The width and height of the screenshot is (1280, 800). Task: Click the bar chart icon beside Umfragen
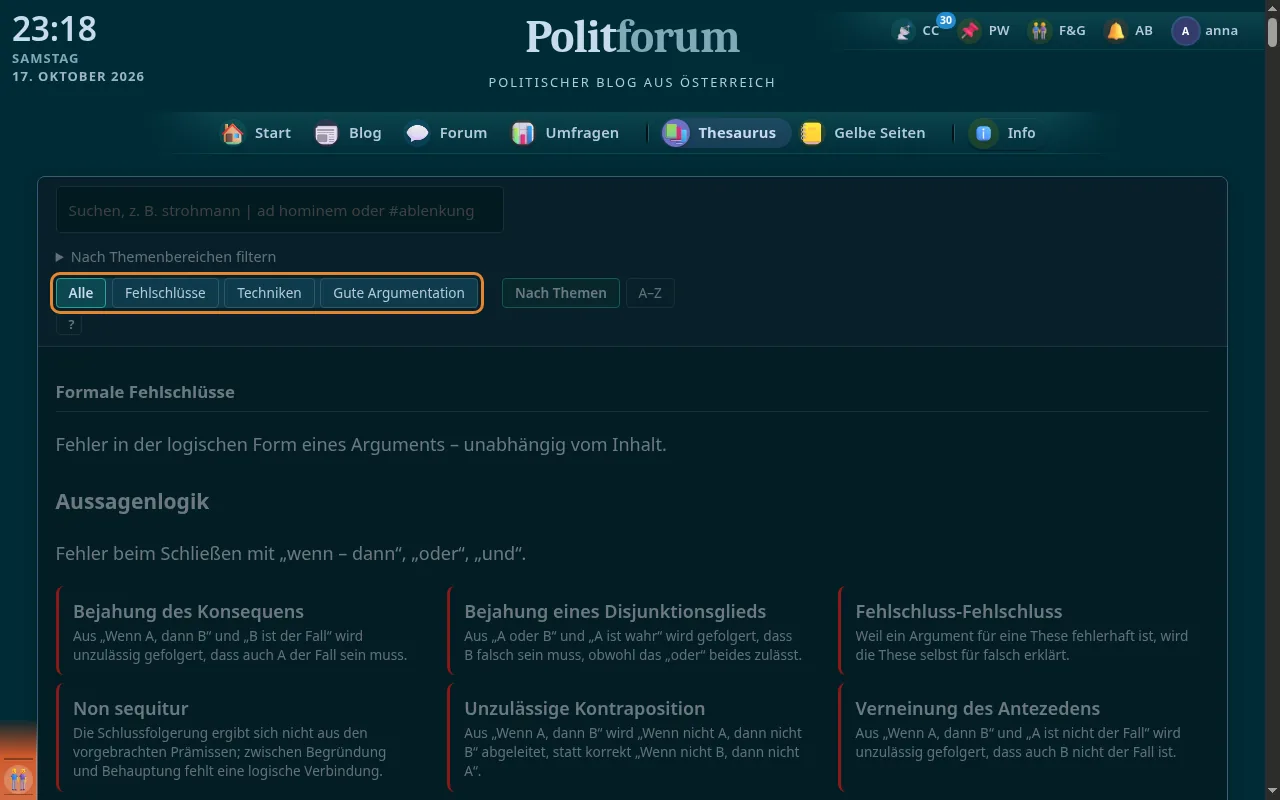point(523,133)
